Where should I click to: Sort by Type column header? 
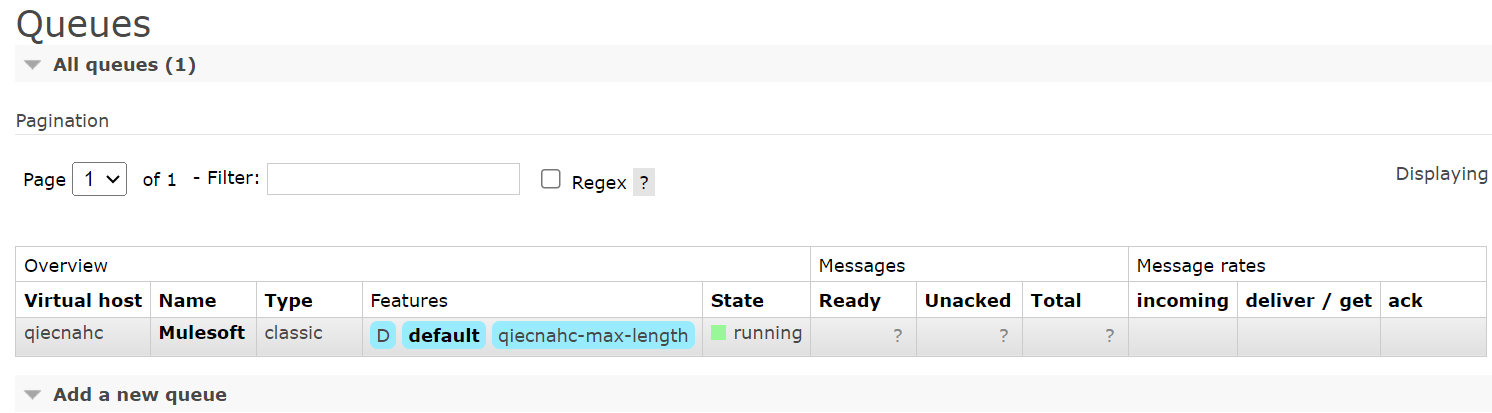click(288, 300)
